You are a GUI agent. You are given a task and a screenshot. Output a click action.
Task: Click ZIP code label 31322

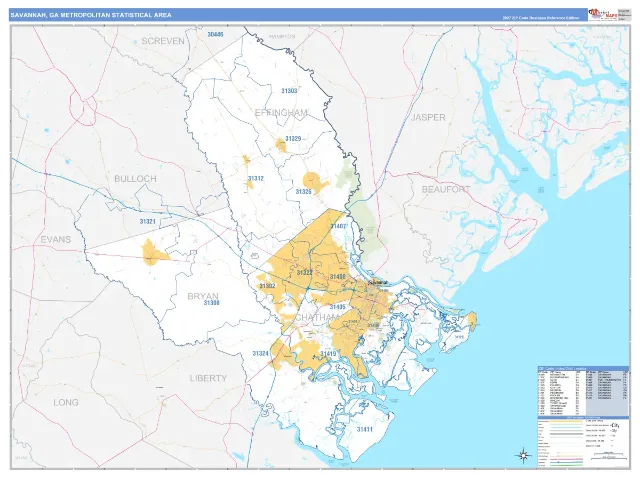point(304,273)
